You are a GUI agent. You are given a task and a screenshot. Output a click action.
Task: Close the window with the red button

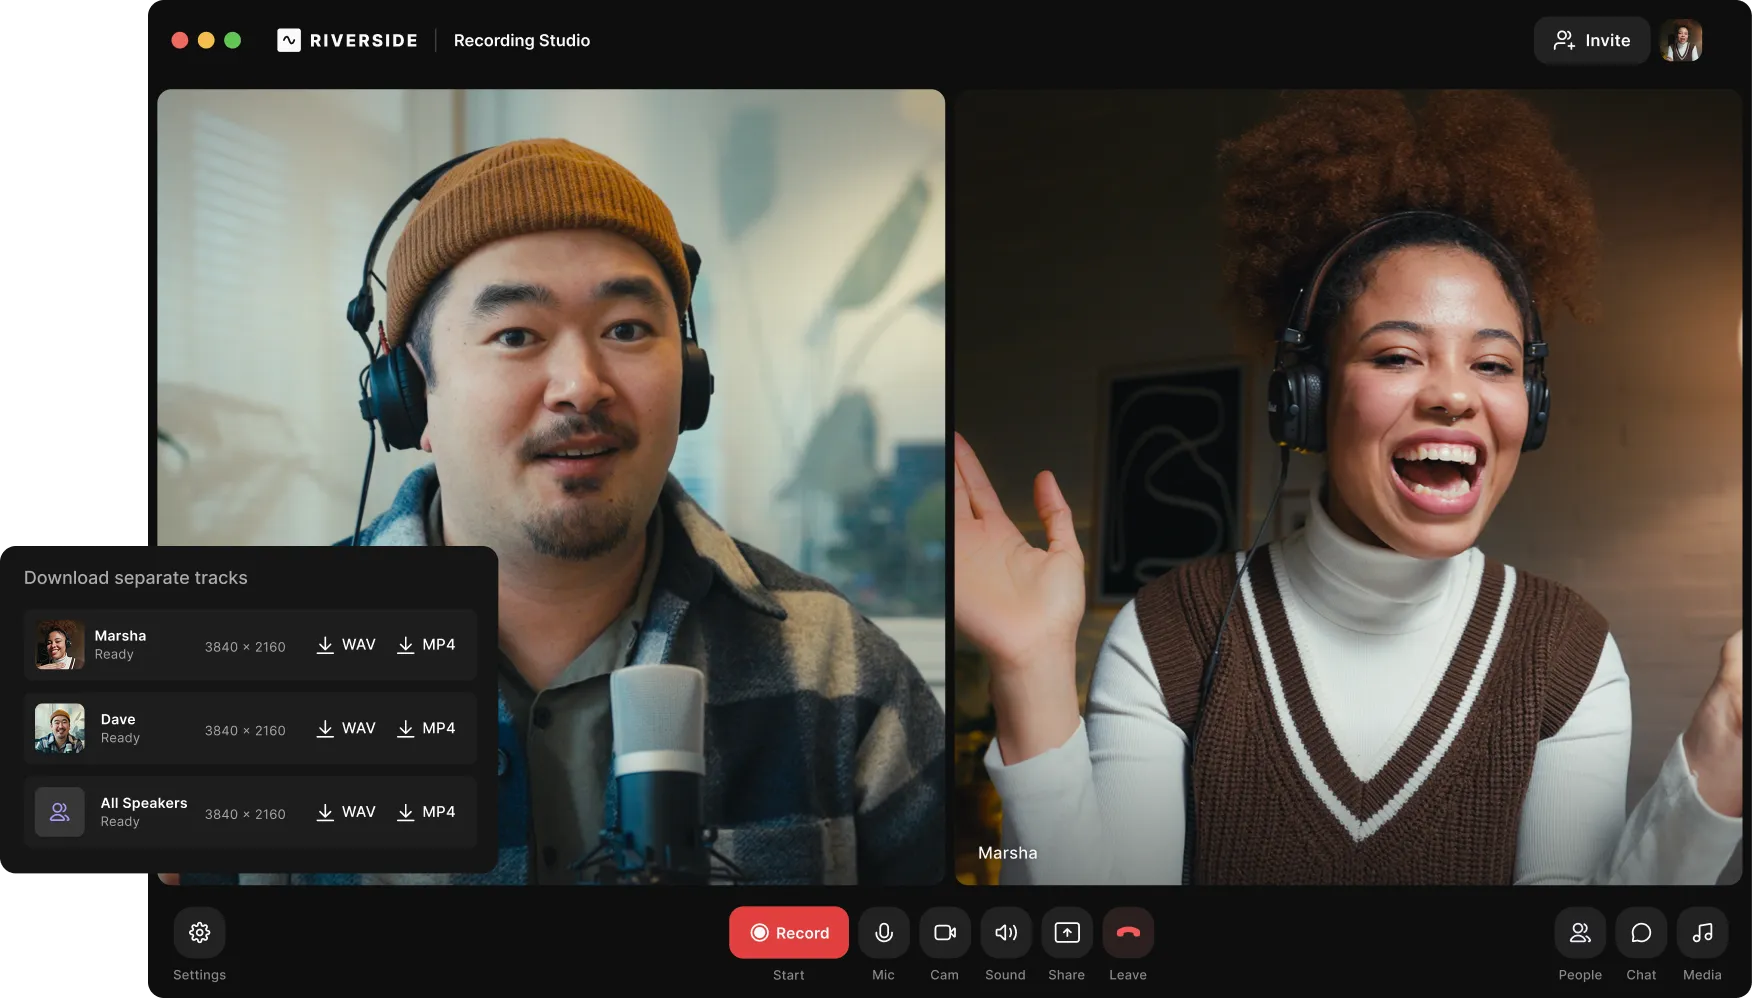tap(180, 40)
